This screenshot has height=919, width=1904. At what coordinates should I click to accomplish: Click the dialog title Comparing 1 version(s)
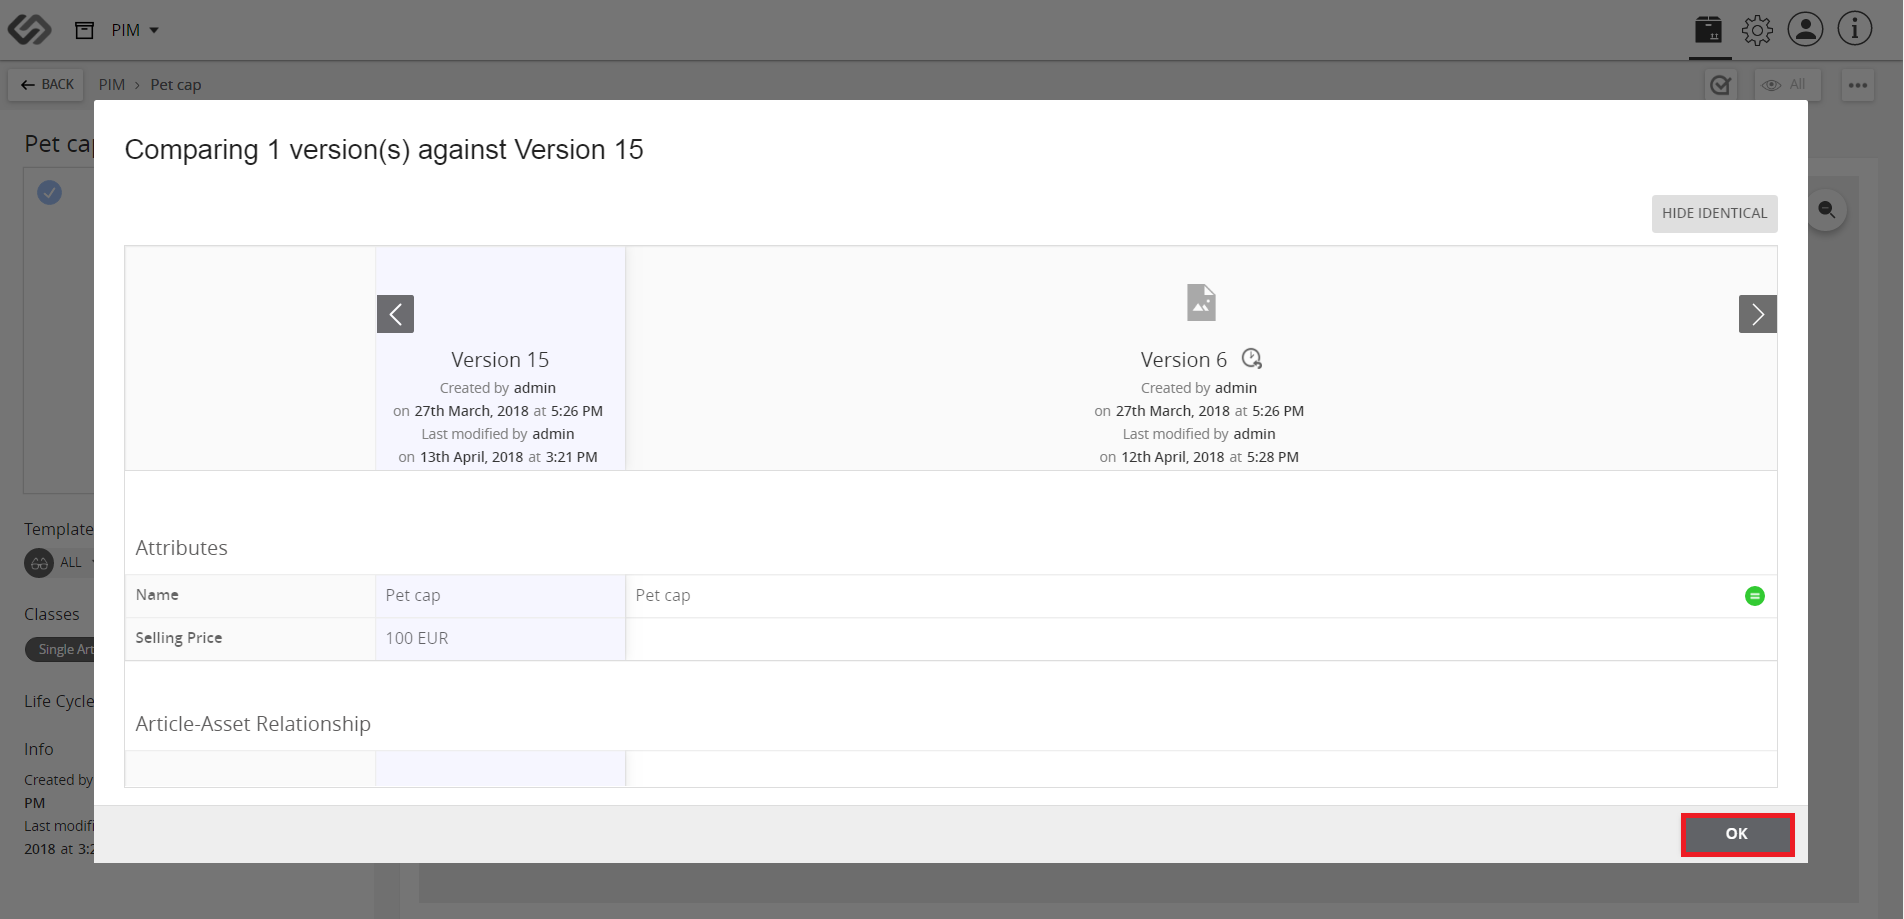pyautogui.click(x=384, y=150)
